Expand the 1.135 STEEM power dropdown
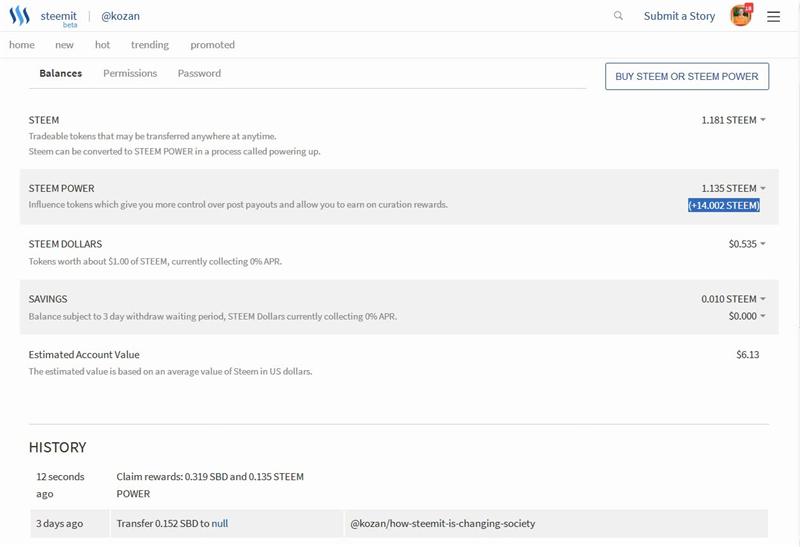 (x=733, y=188)
